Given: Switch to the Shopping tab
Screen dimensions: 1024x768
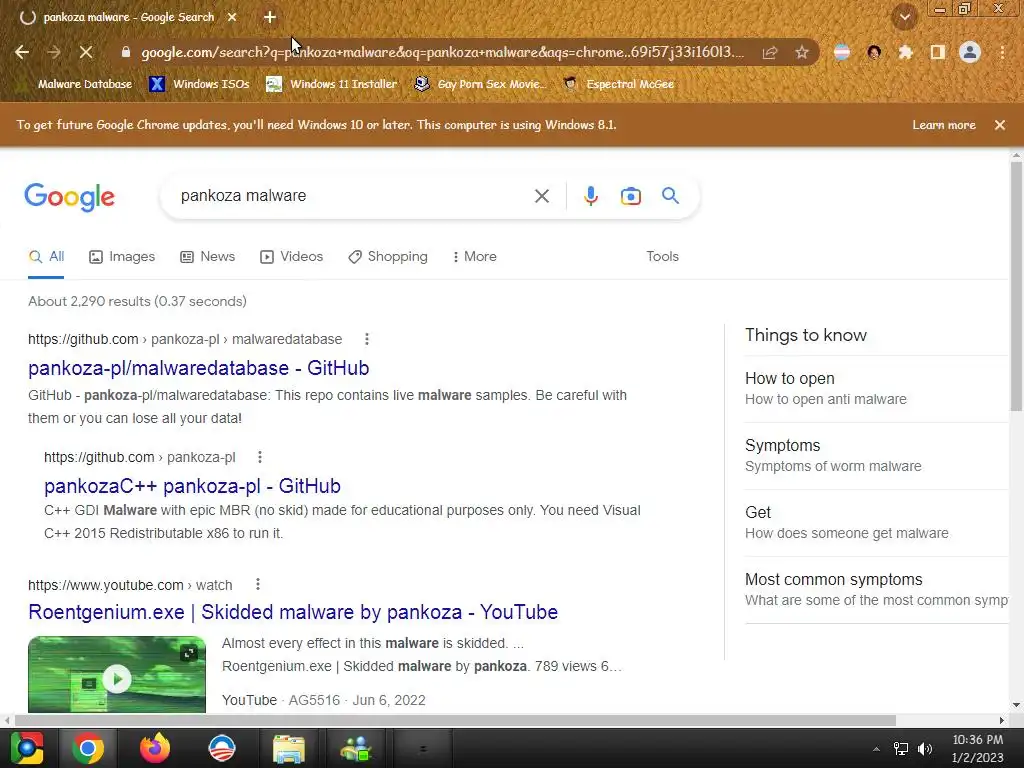Looking at the screenshot, I should (x=388, y=257).
